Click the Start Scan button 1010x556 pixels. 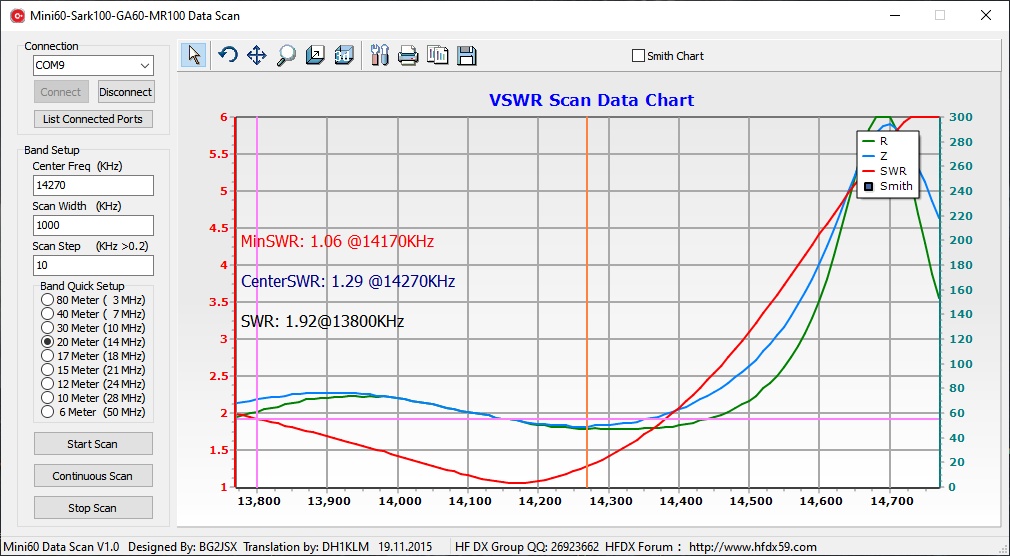(93, 444)
